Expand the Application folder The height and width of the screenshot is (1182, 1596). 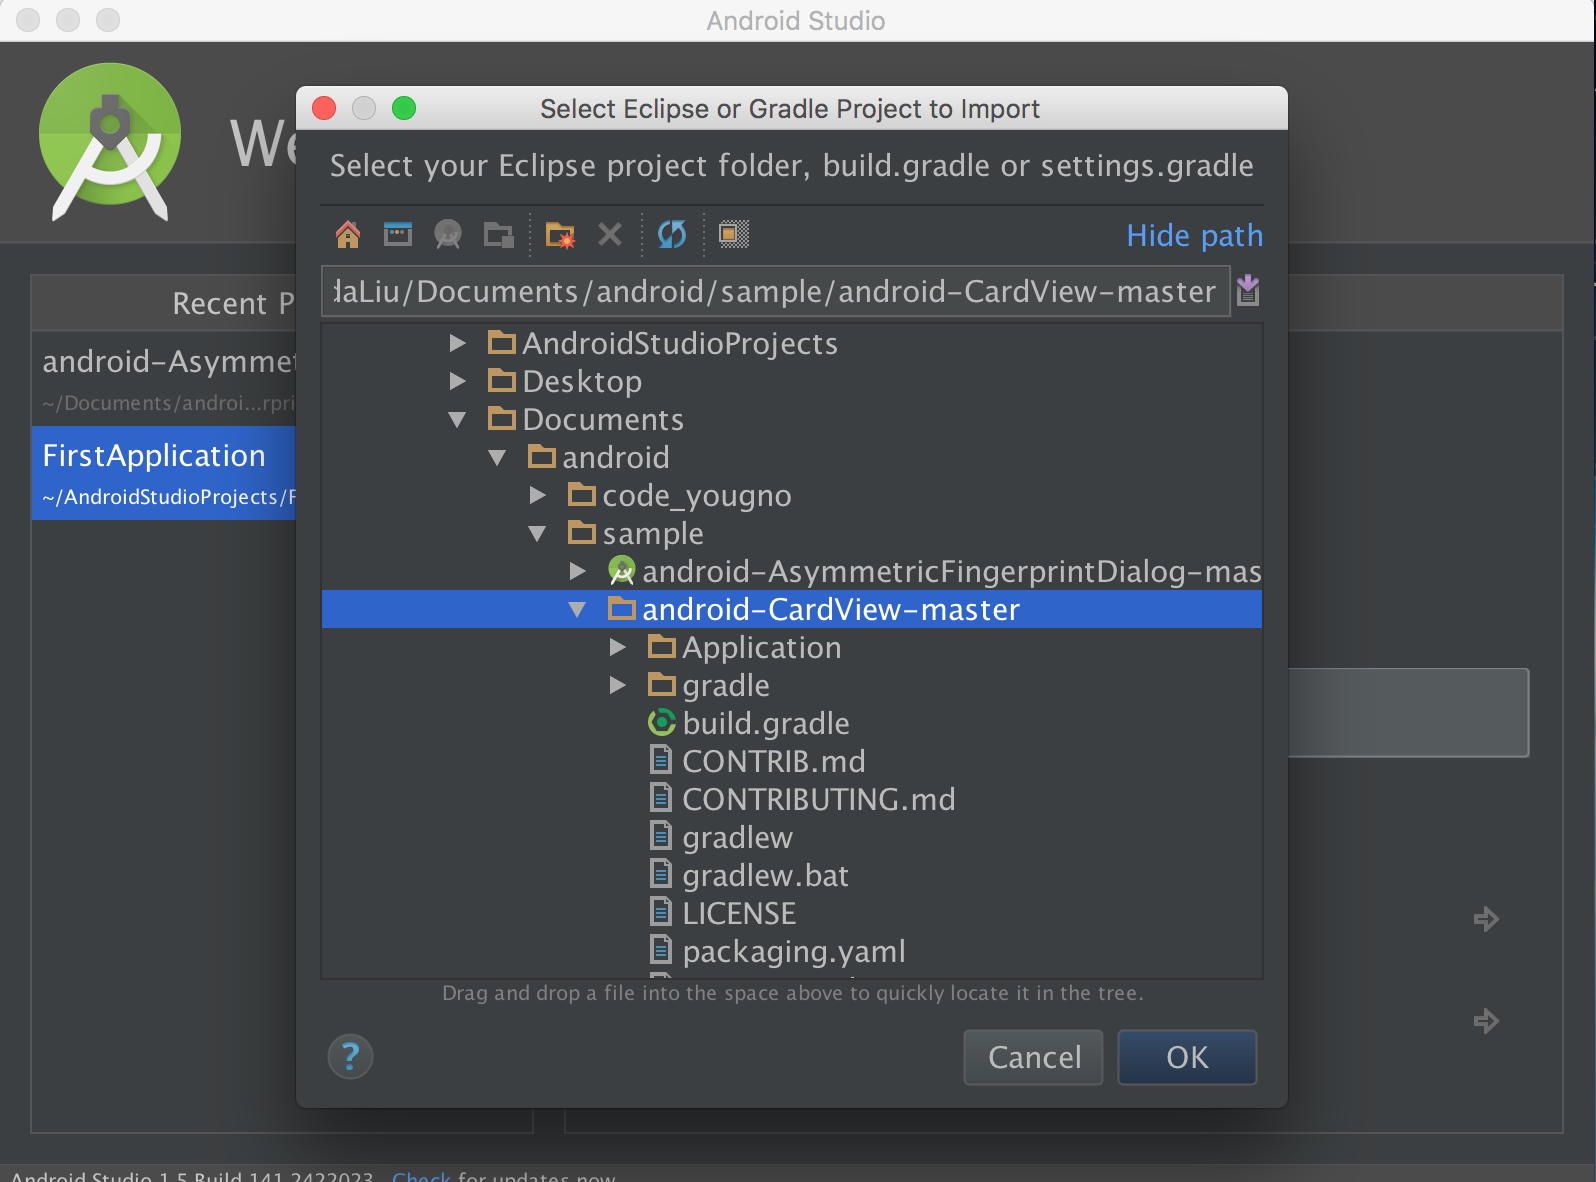pos(618,647)
